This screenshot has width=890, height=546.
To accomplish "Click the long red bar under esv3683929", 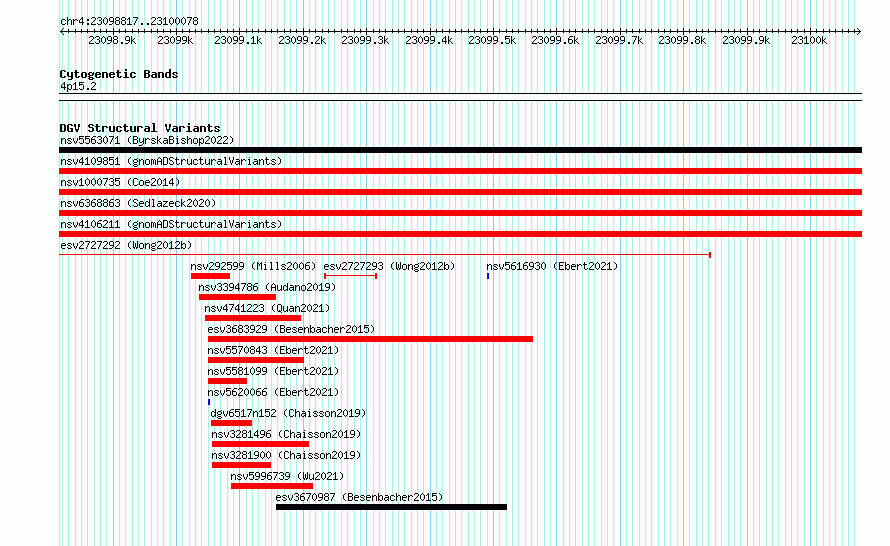I will pos(370,339).
